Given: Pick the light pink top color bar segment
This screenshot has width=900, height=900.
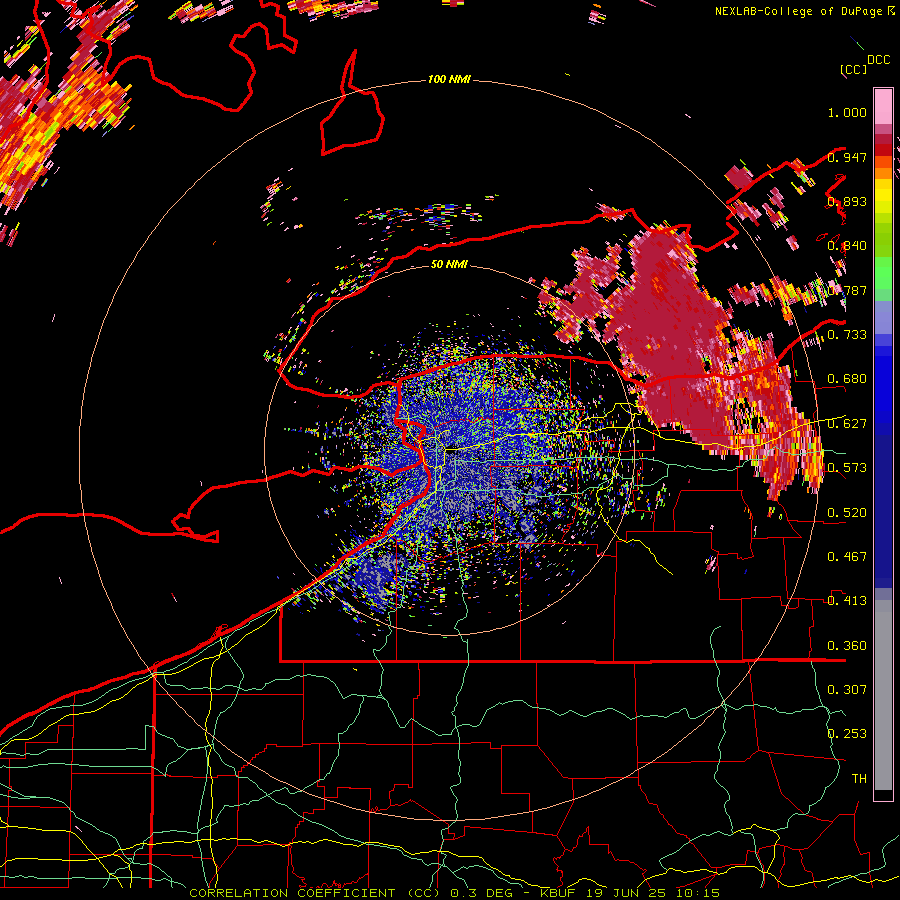Looking at the screenshot, I should 883,106.
